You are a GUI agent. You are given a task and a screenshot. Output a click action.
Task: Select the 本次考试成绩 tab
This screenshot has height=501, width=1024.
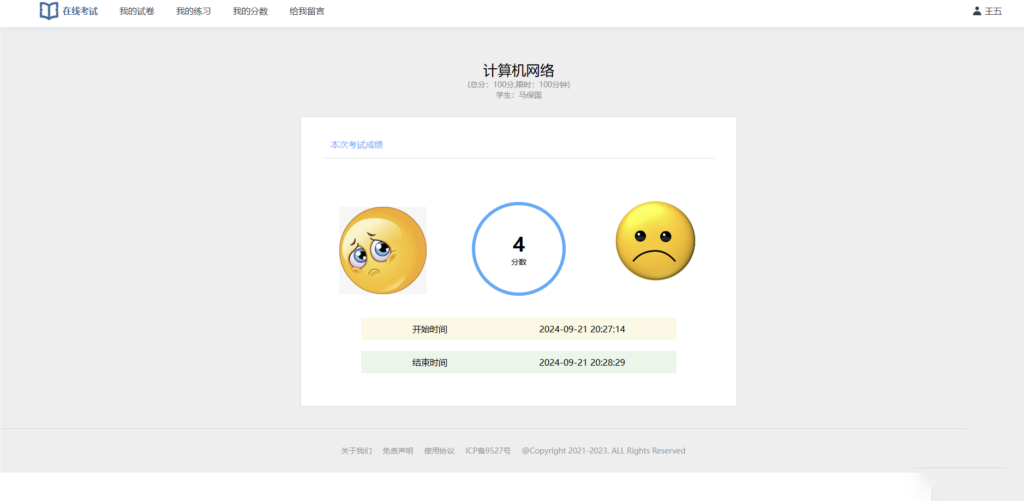tap(357, 145)
